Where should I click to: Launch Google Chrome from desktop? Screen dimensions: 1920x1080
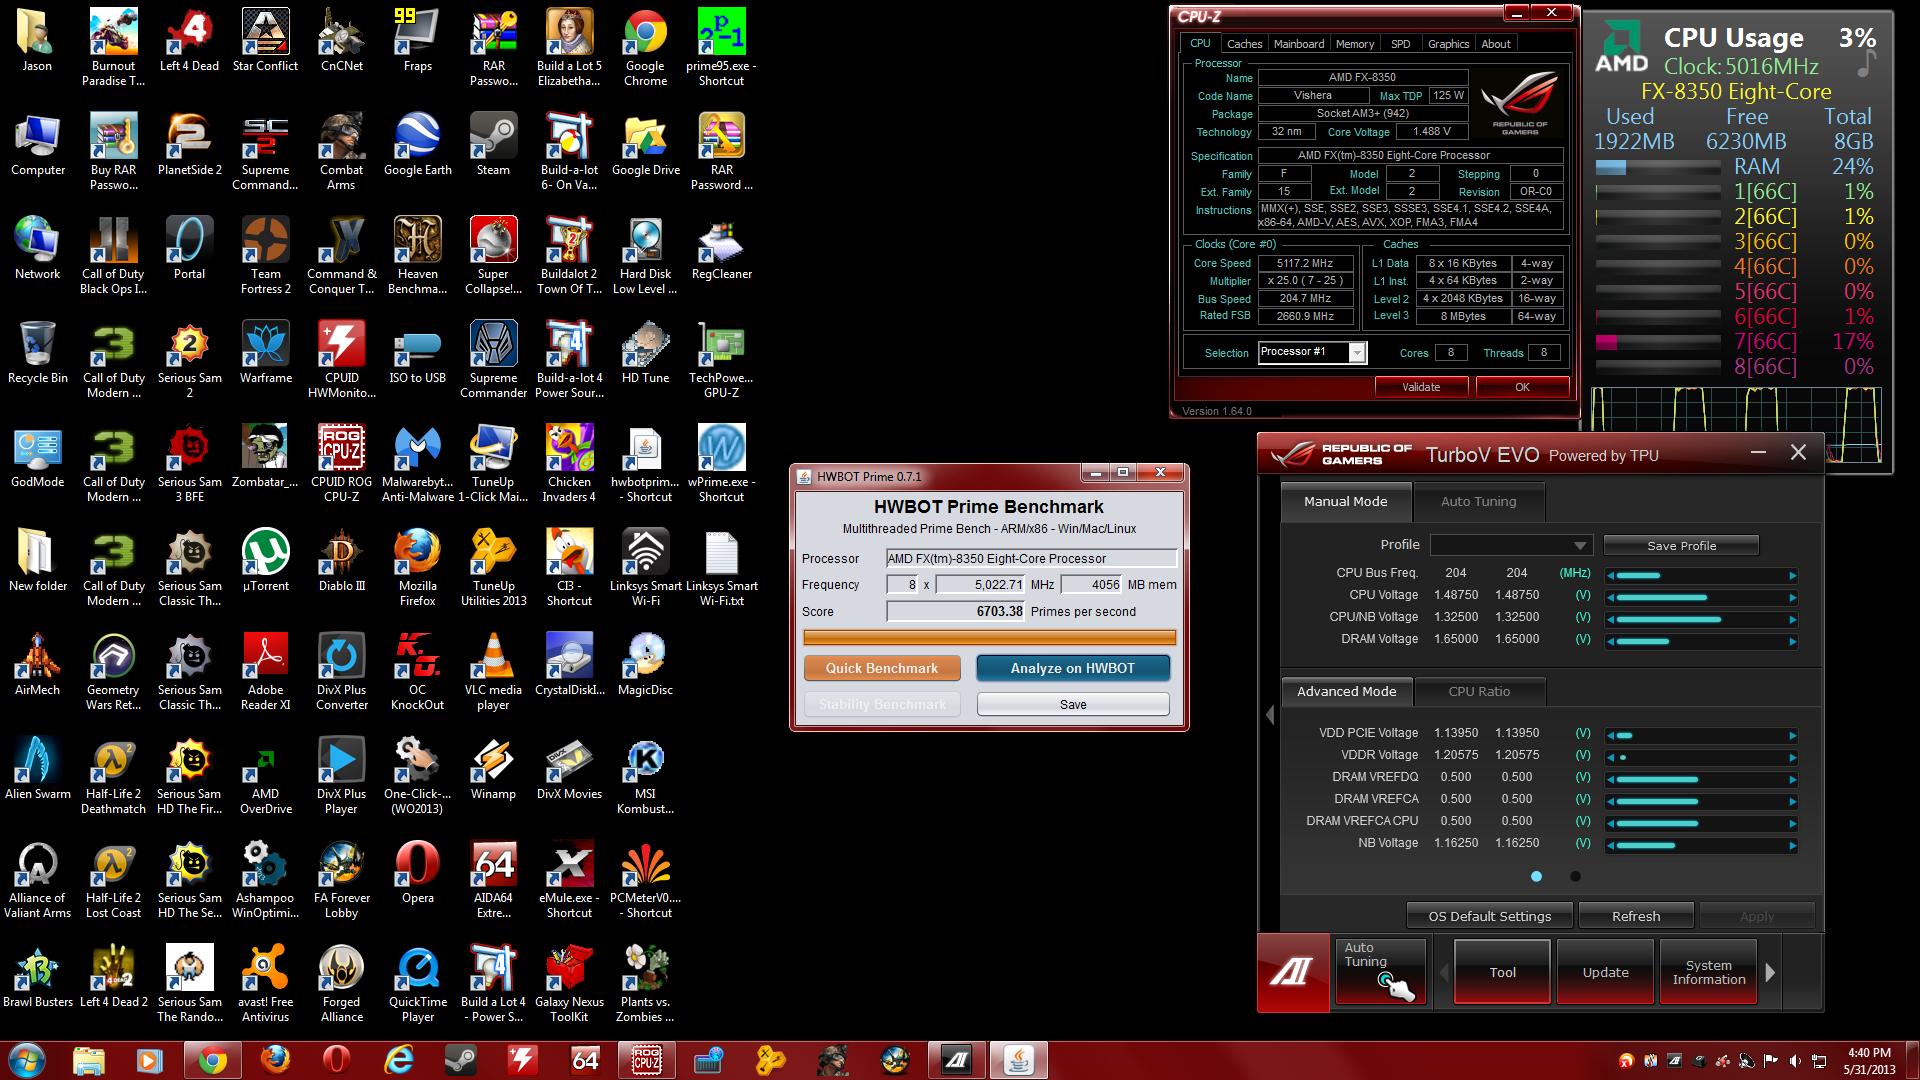click(x=645, y=47)
